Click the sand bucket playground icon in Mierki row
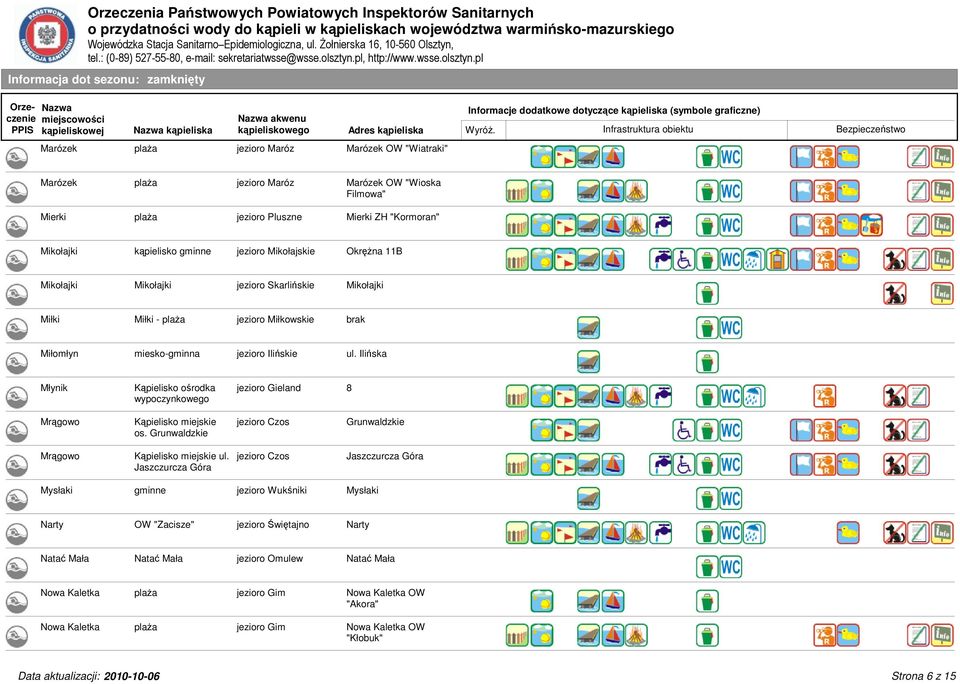The height and width of the screenshot is (684, 960). tap(871, 225)
